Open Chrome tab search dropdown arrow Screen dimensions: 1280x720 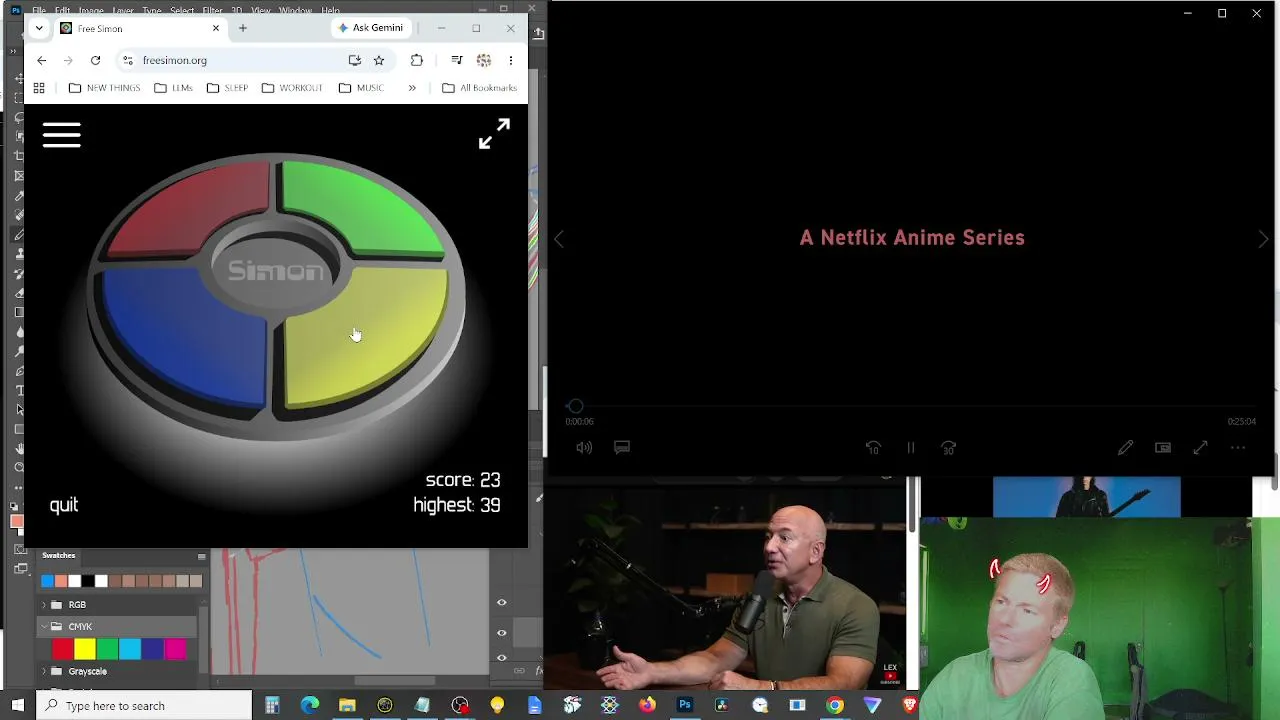(39, 28)
